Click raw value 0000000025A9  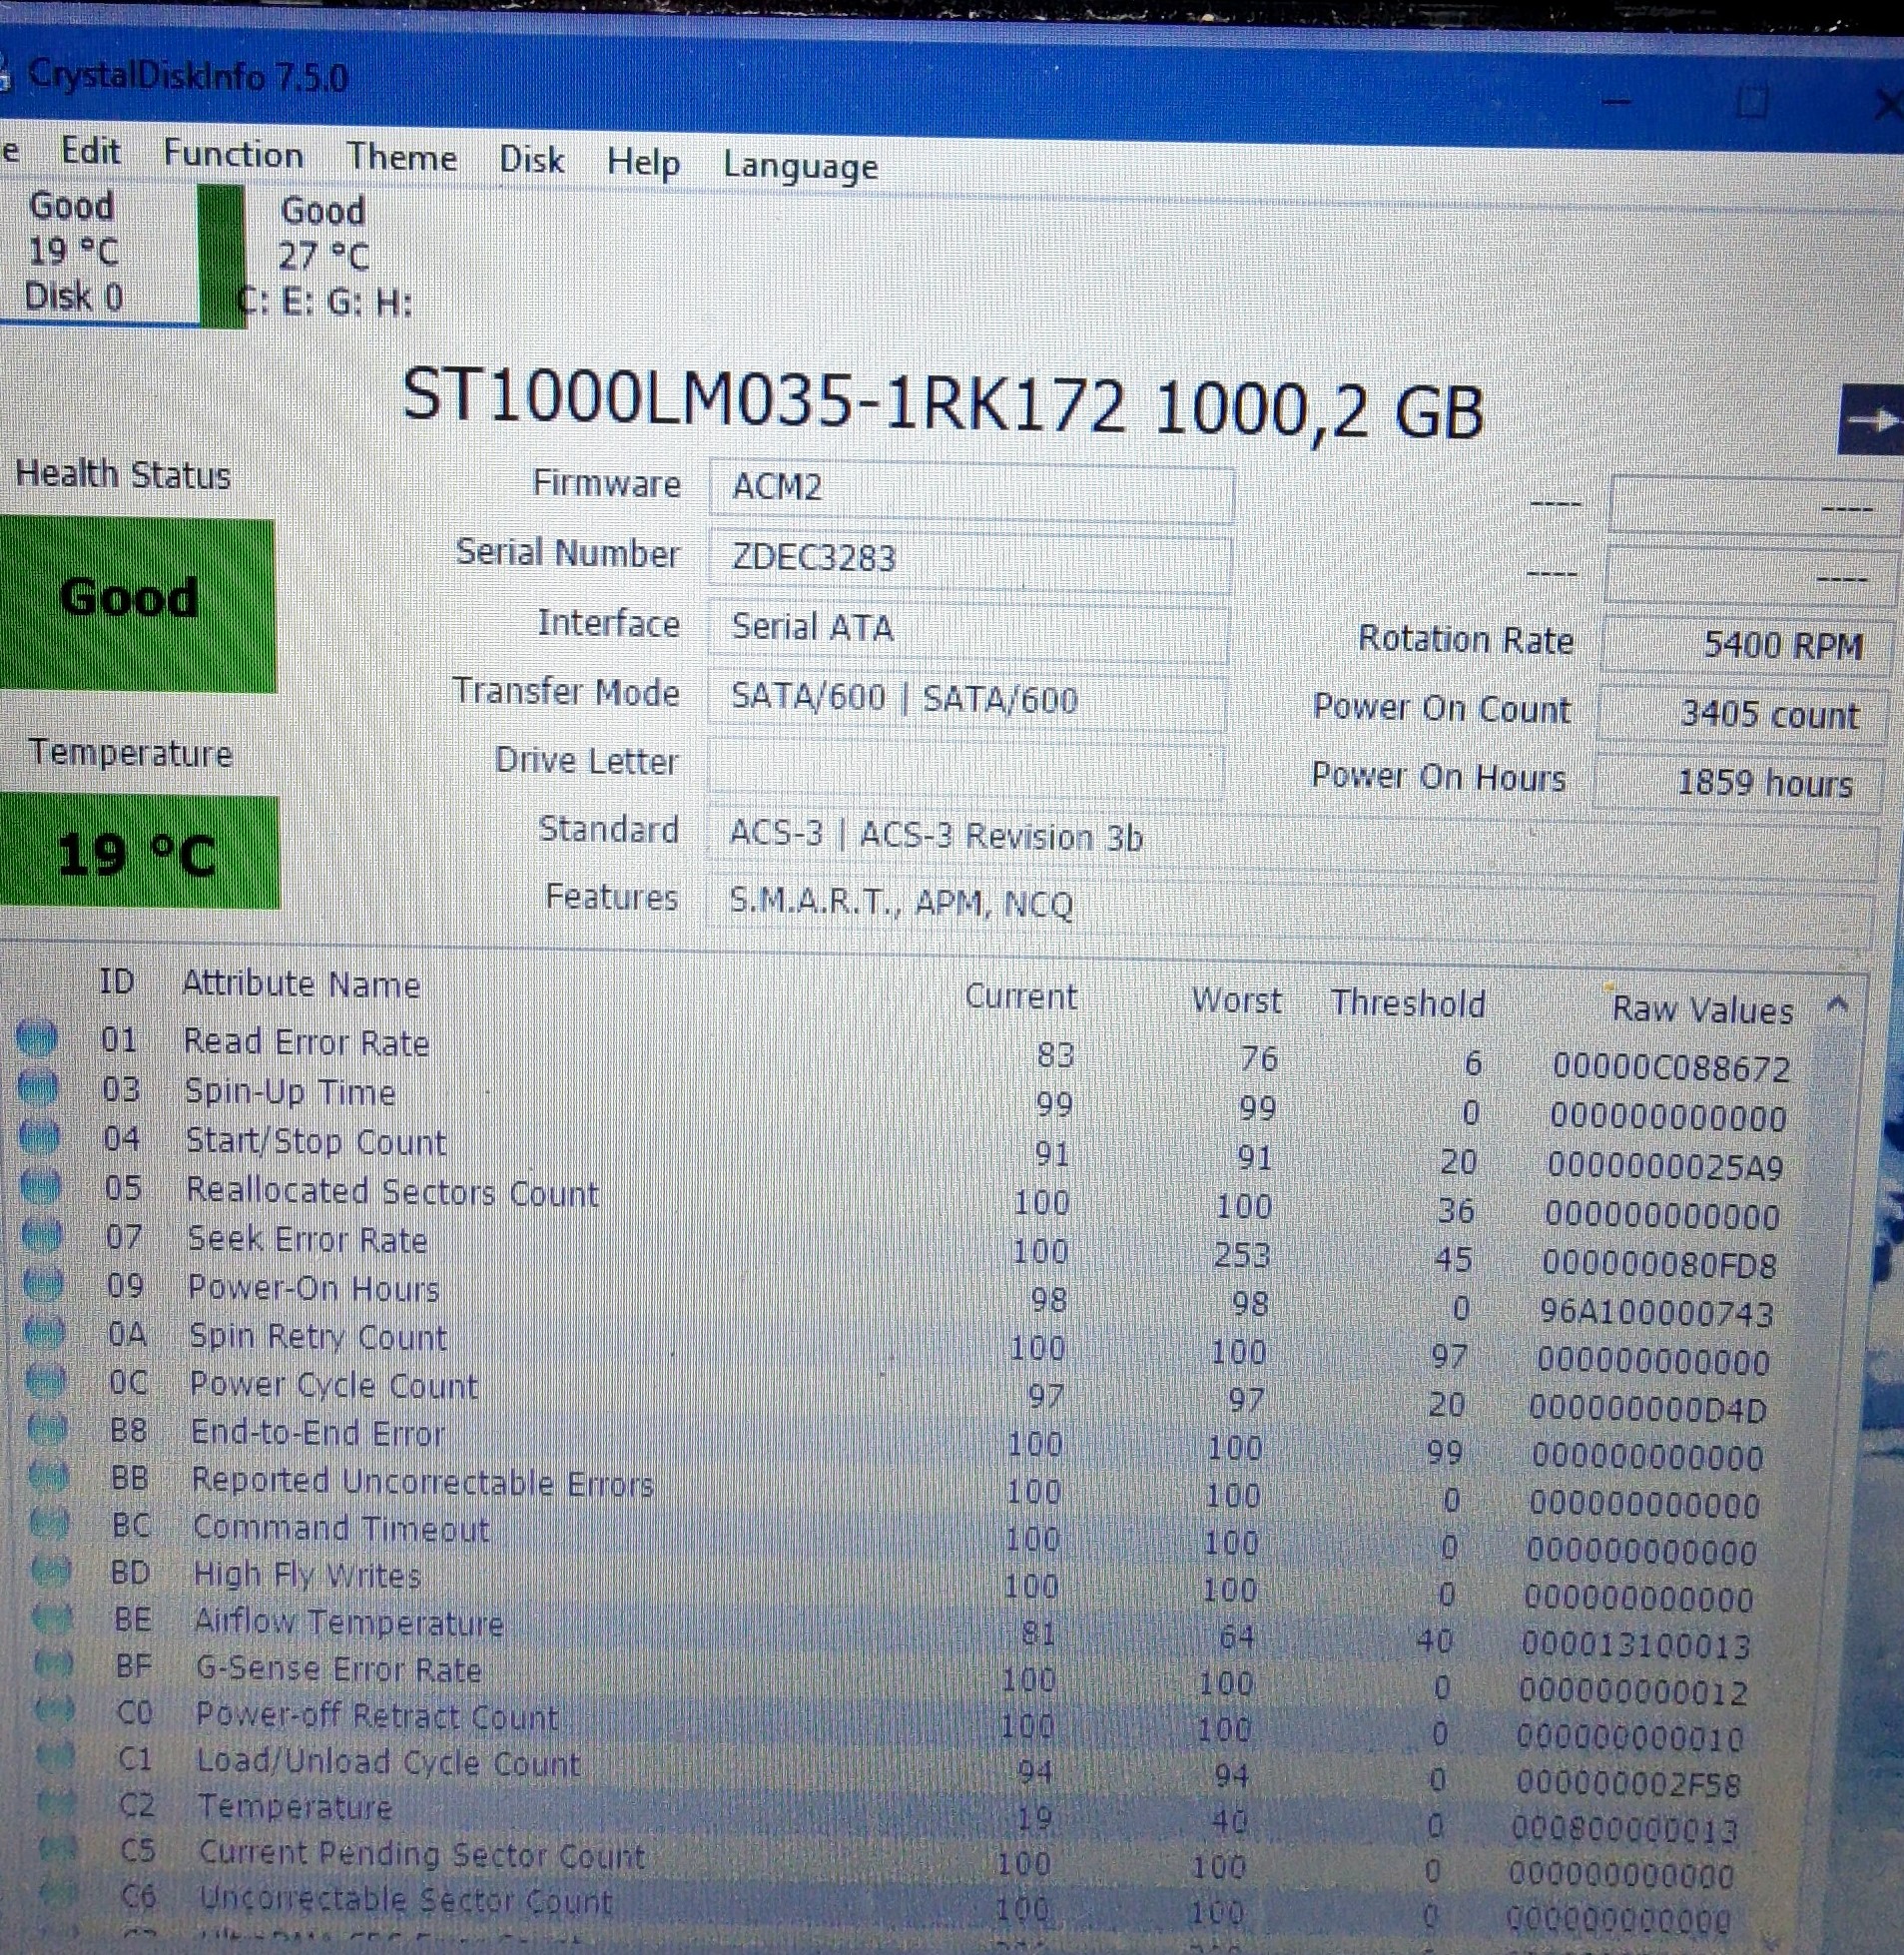click(x=1666, y=1166)
